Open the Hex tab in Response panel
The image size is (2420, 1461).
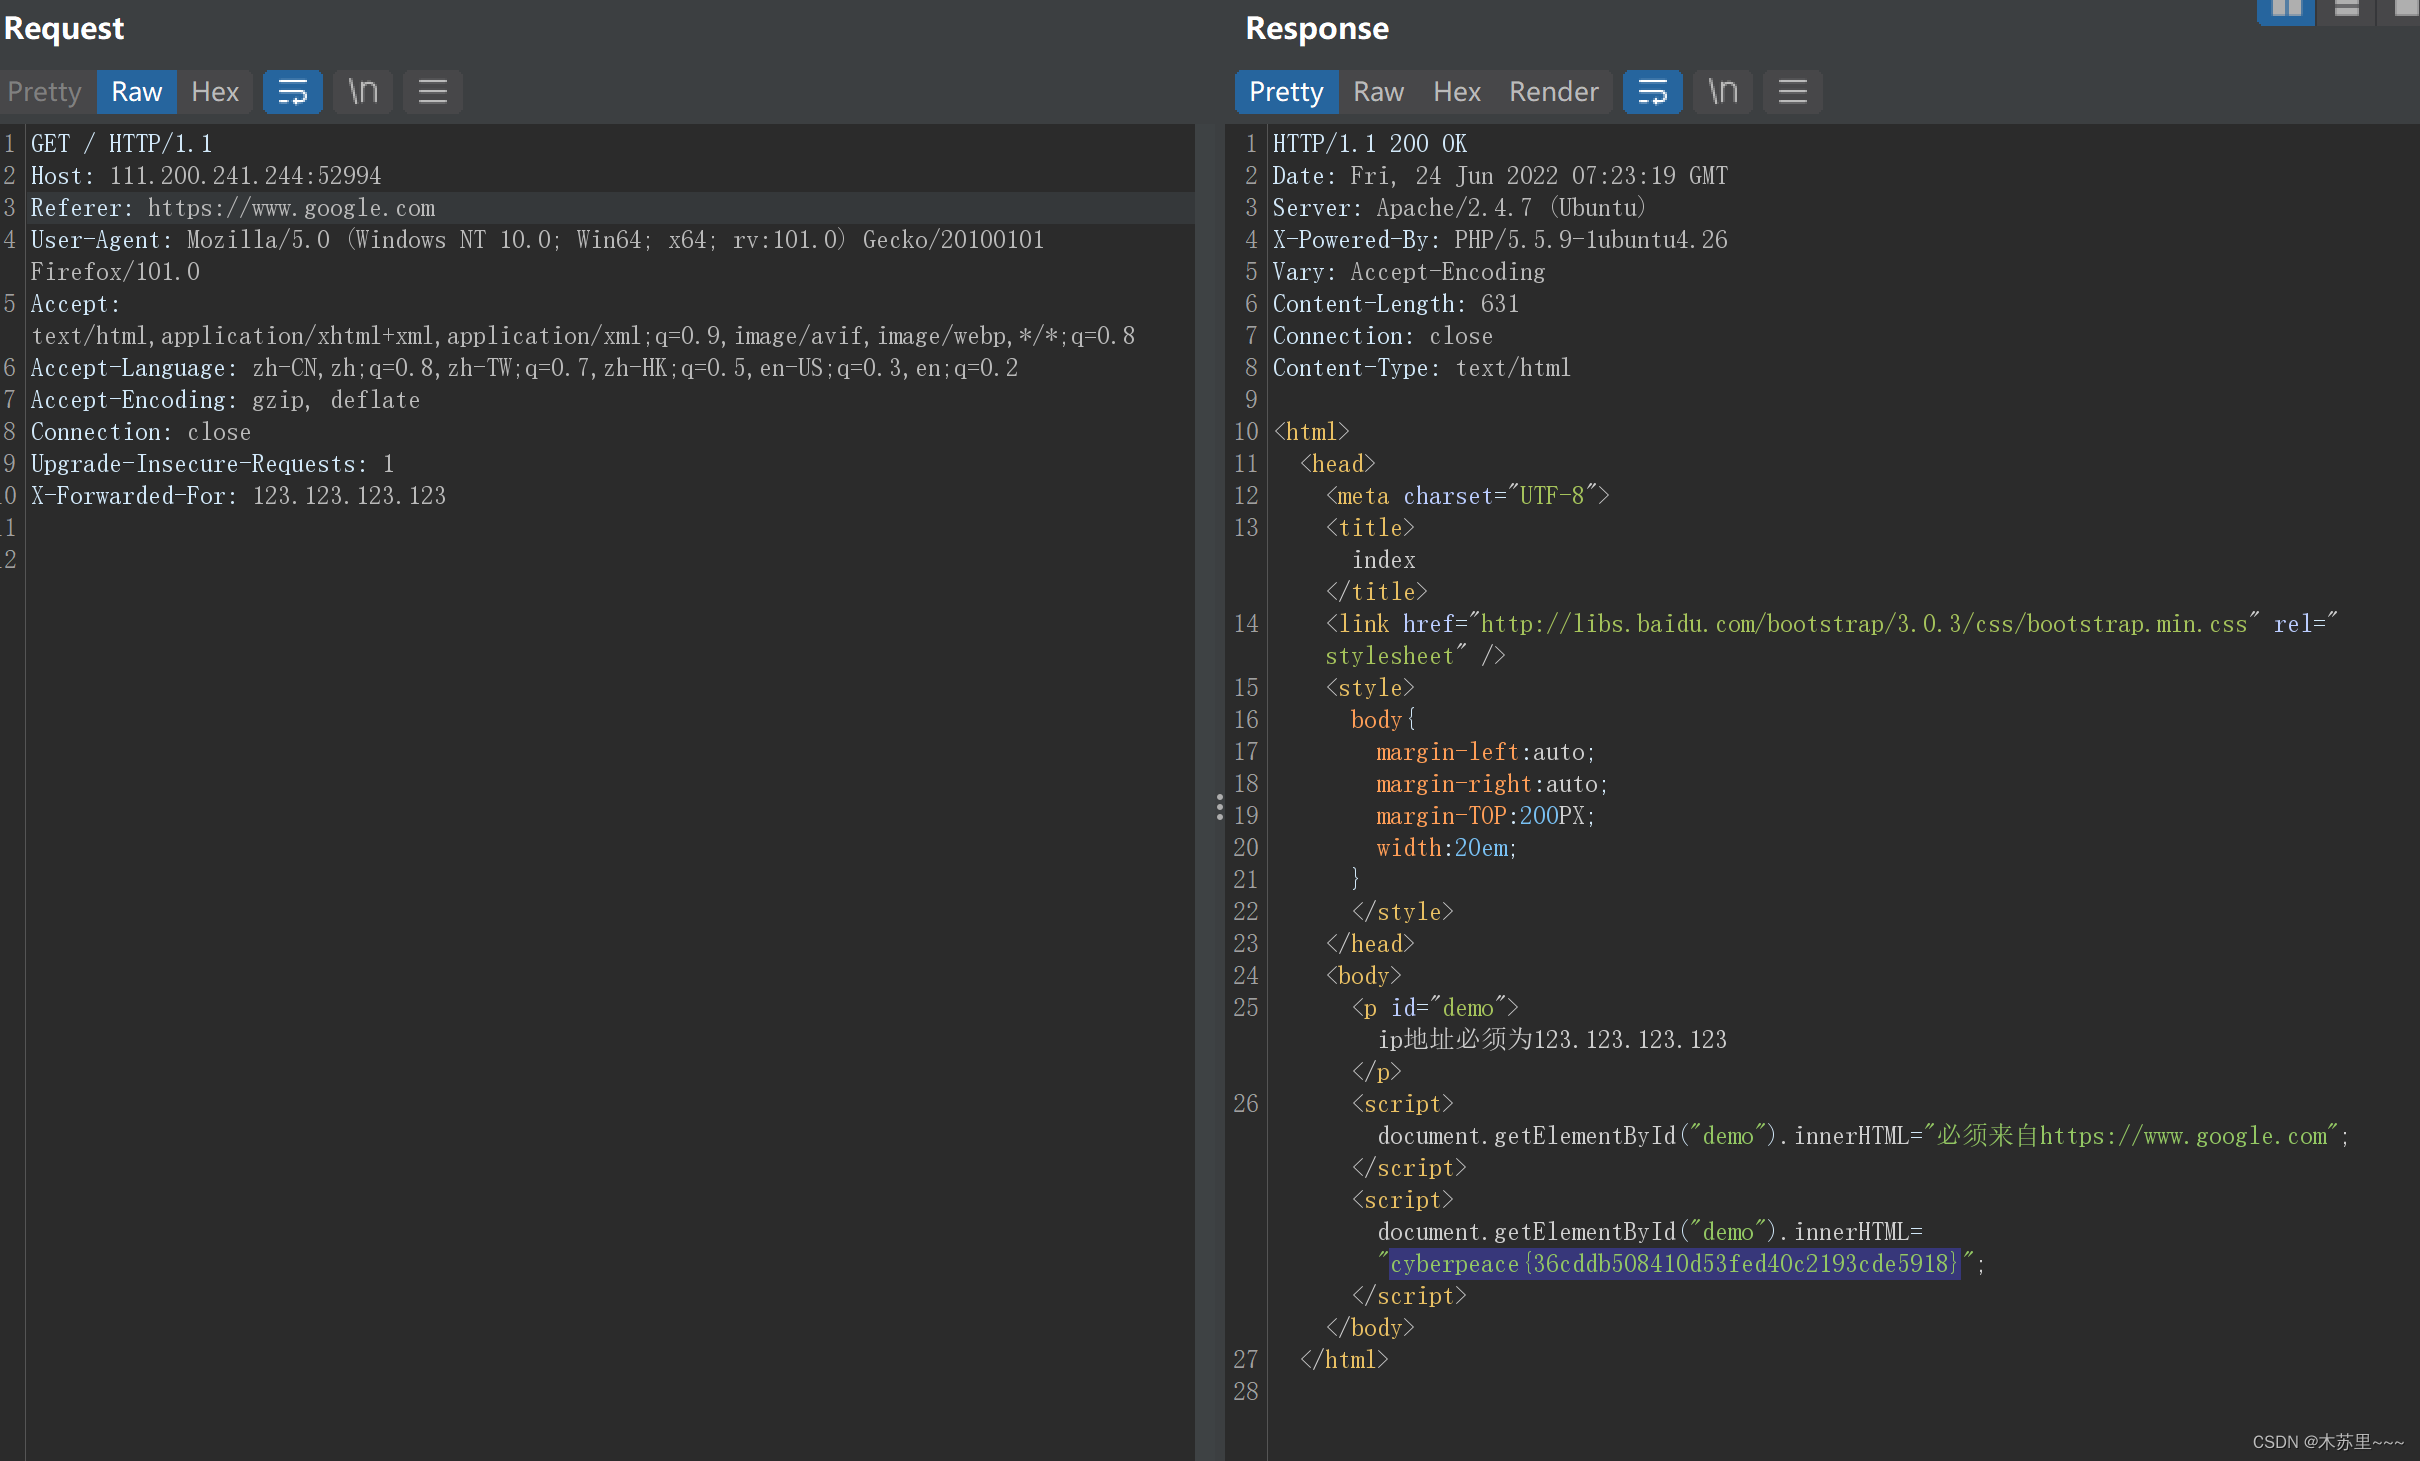(1457, 92)
